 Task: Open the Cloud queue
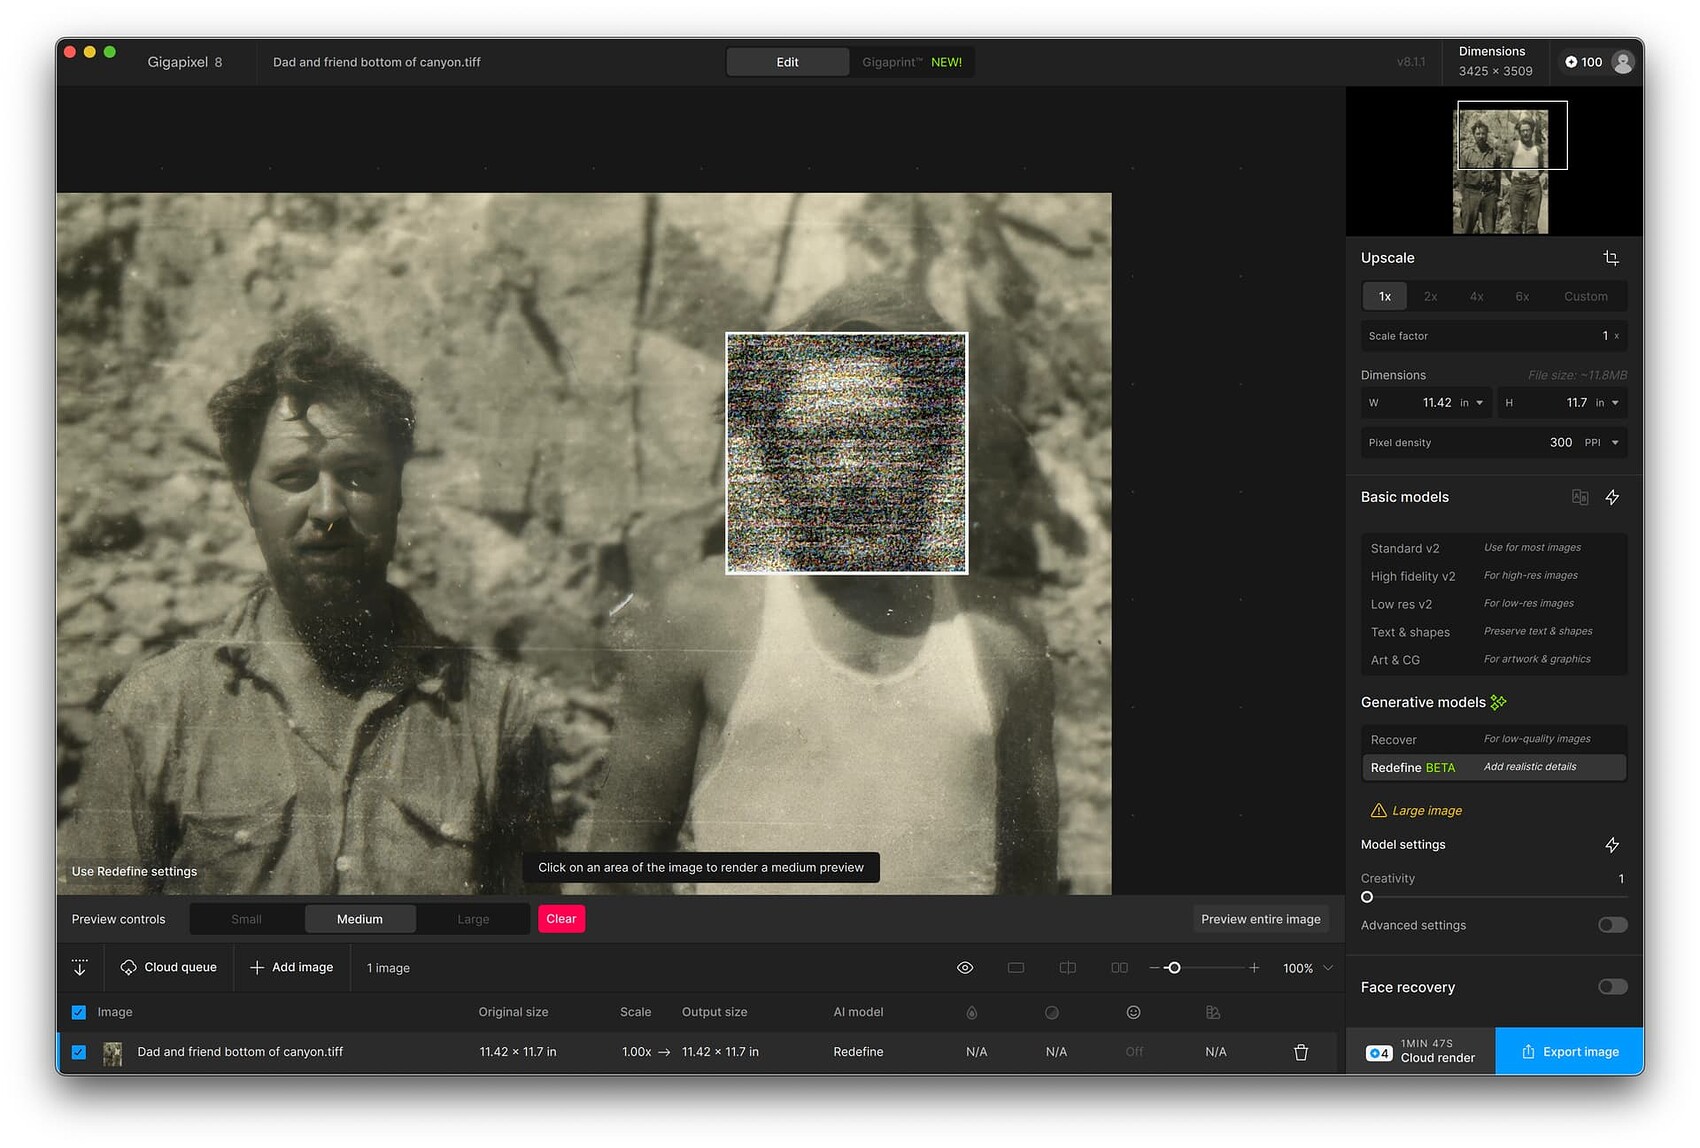[x=168, y=967]
